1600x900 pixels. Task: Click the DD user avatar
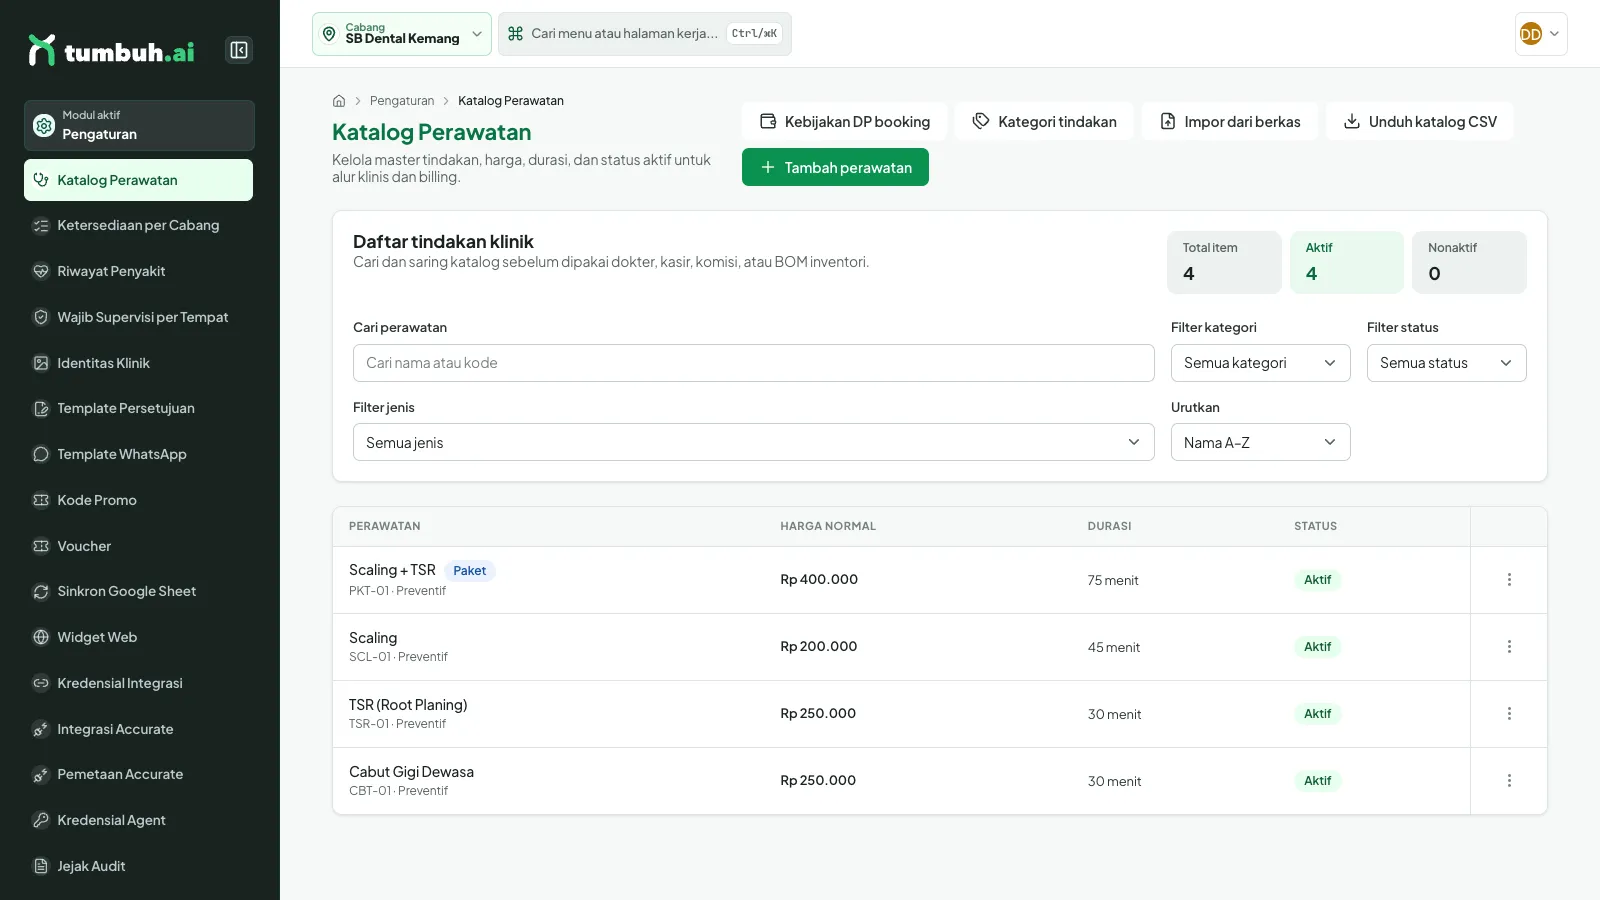click(1530, 34)
